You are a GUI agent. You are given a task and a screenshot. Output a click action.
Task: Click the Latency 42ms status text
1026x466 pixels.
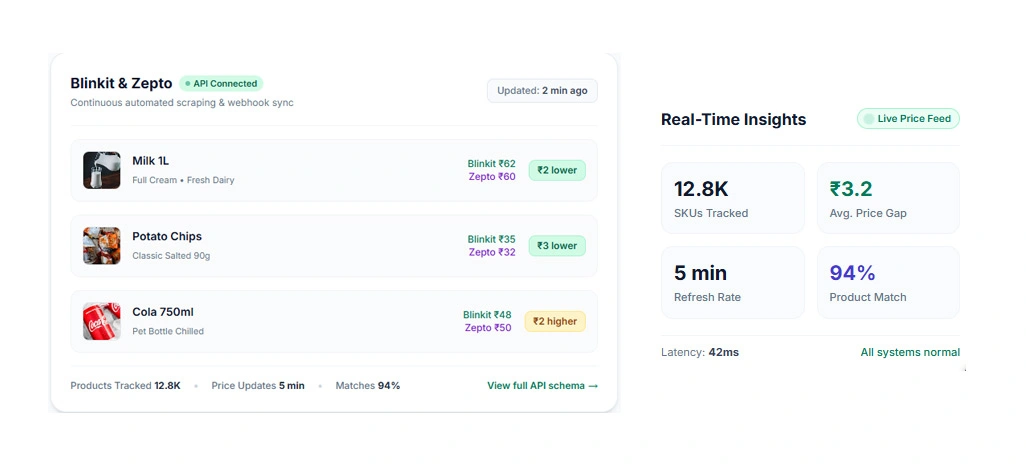click(700, 352)
